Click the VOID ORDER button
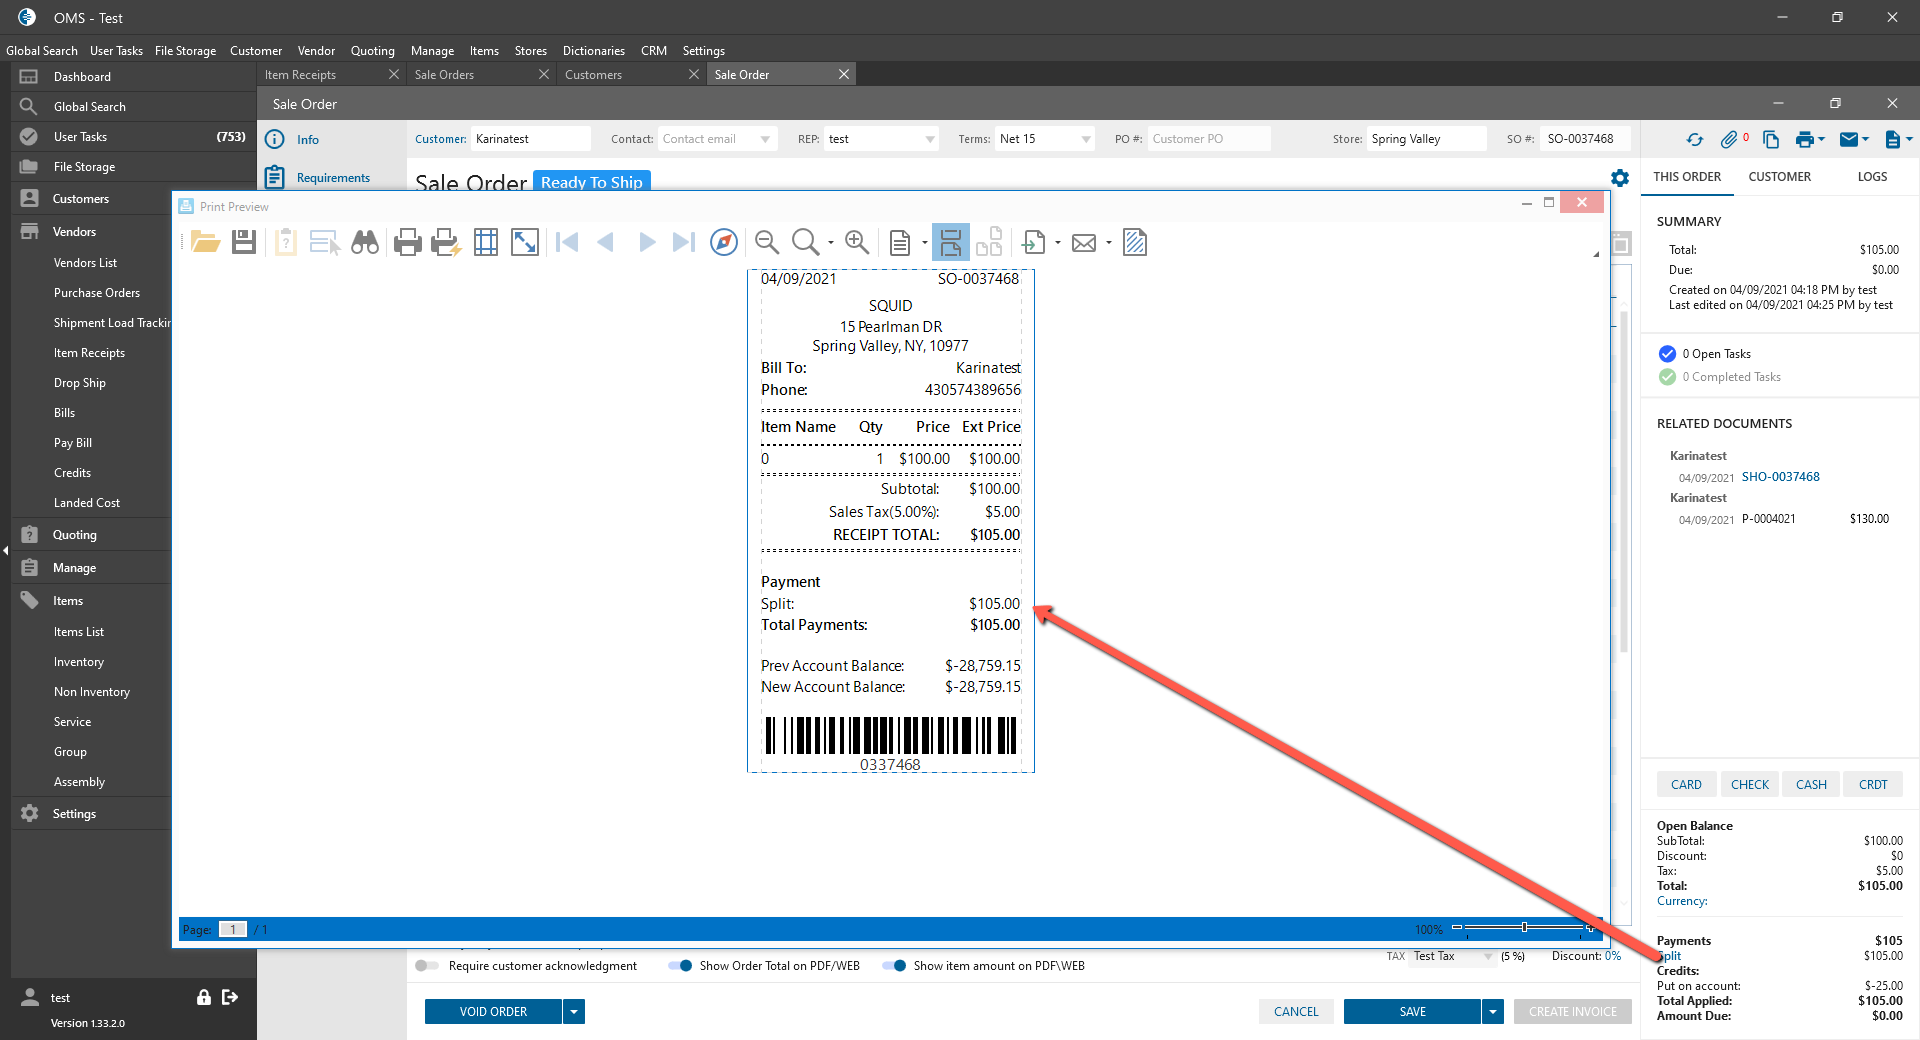1920x1040 pixels. [x=493, y=1012]
